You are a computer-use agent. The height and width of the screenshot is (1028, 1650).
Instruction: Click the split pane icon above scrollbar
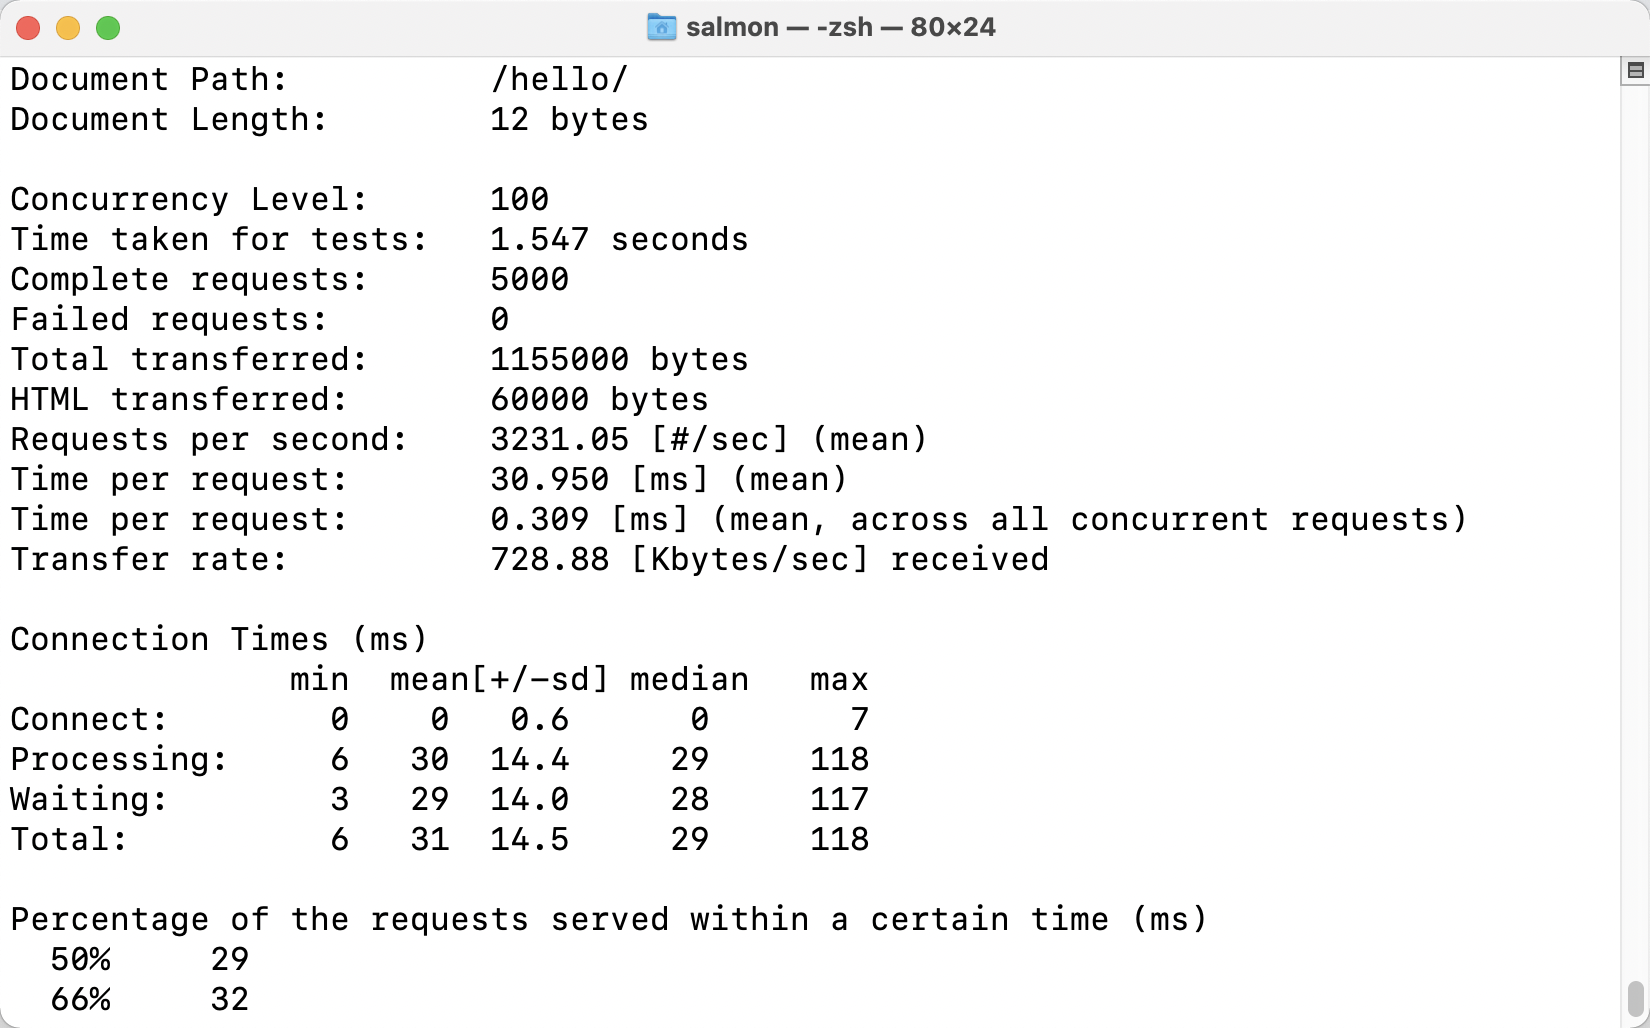(x=1635, y=70)
